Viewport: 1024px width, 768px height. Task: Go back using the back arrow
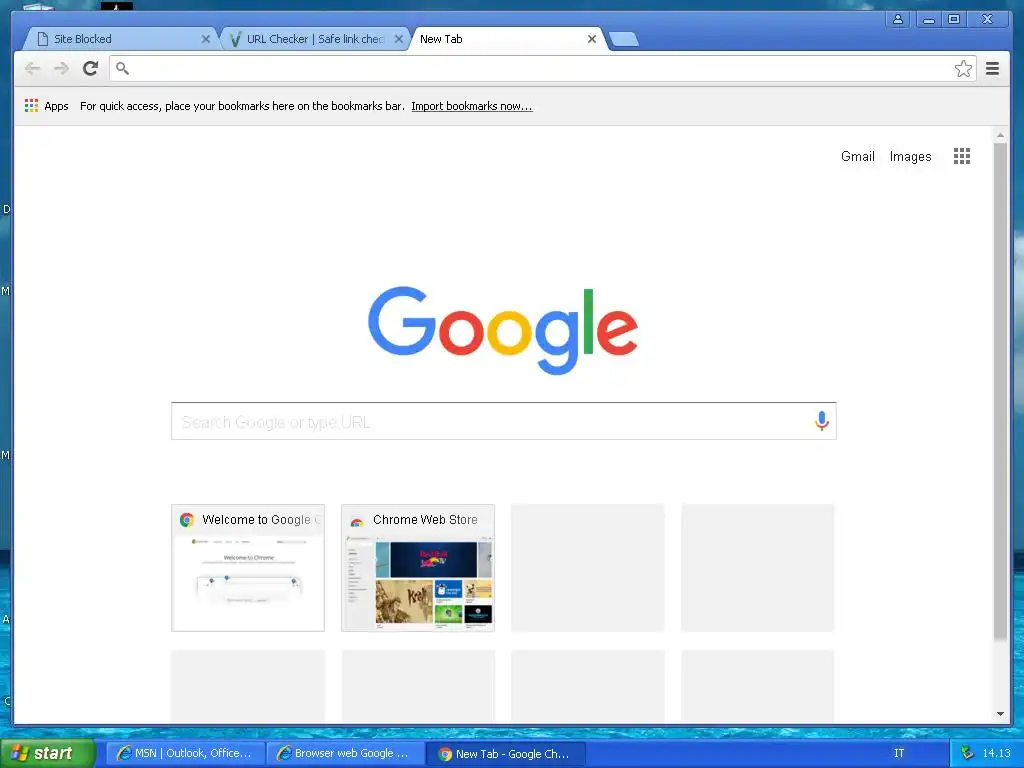(x=32, y=69)
